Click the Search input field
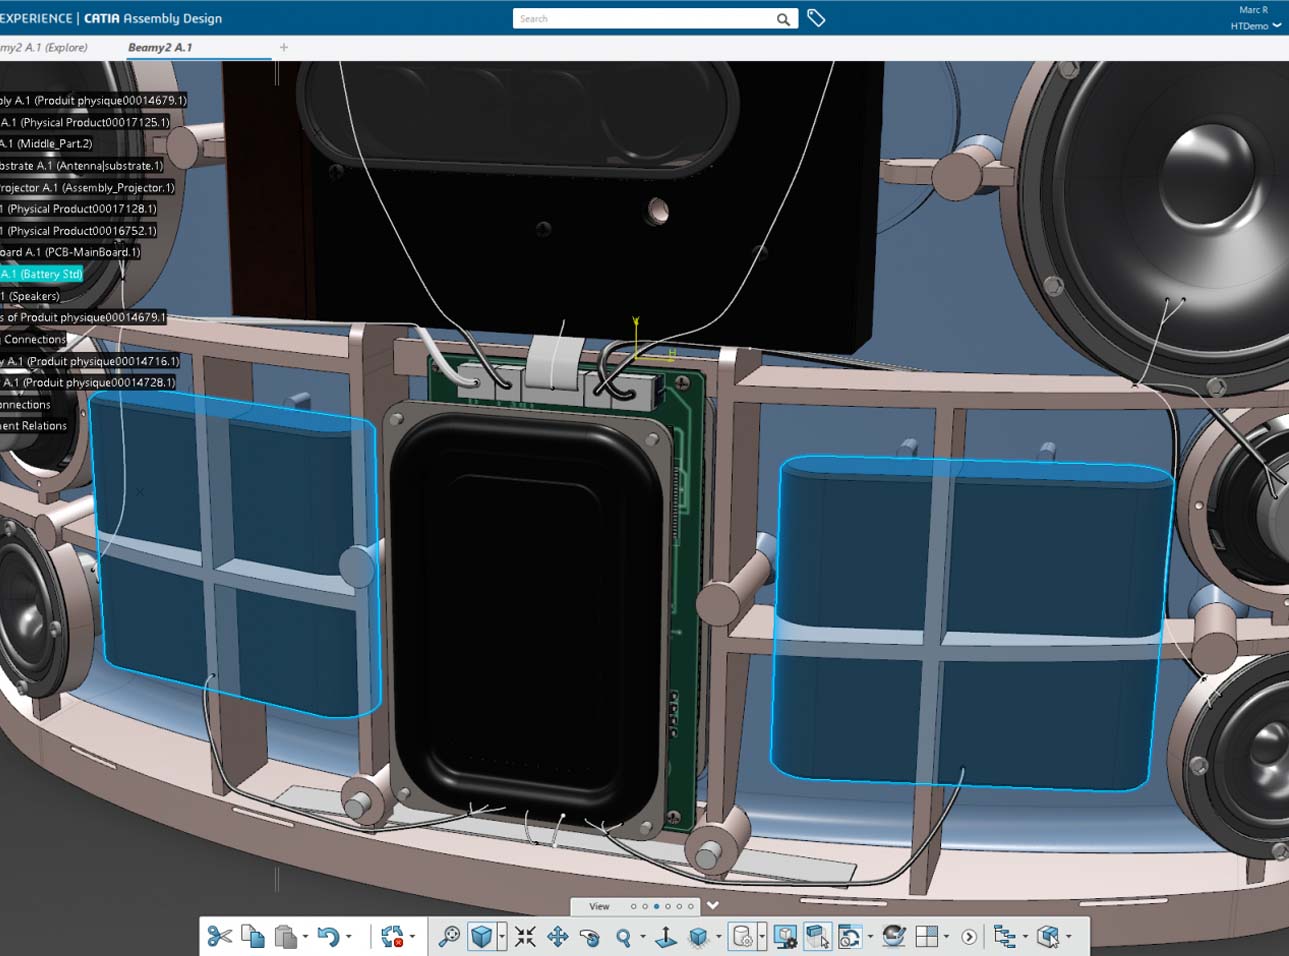This screenshot has width=1289, height=956. [646, 18]
